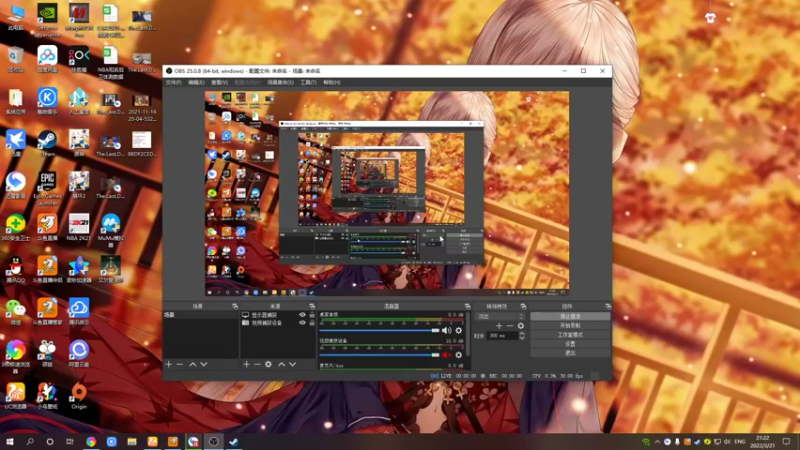Adjust the video capture device volume slider

(x=379, y=355)
